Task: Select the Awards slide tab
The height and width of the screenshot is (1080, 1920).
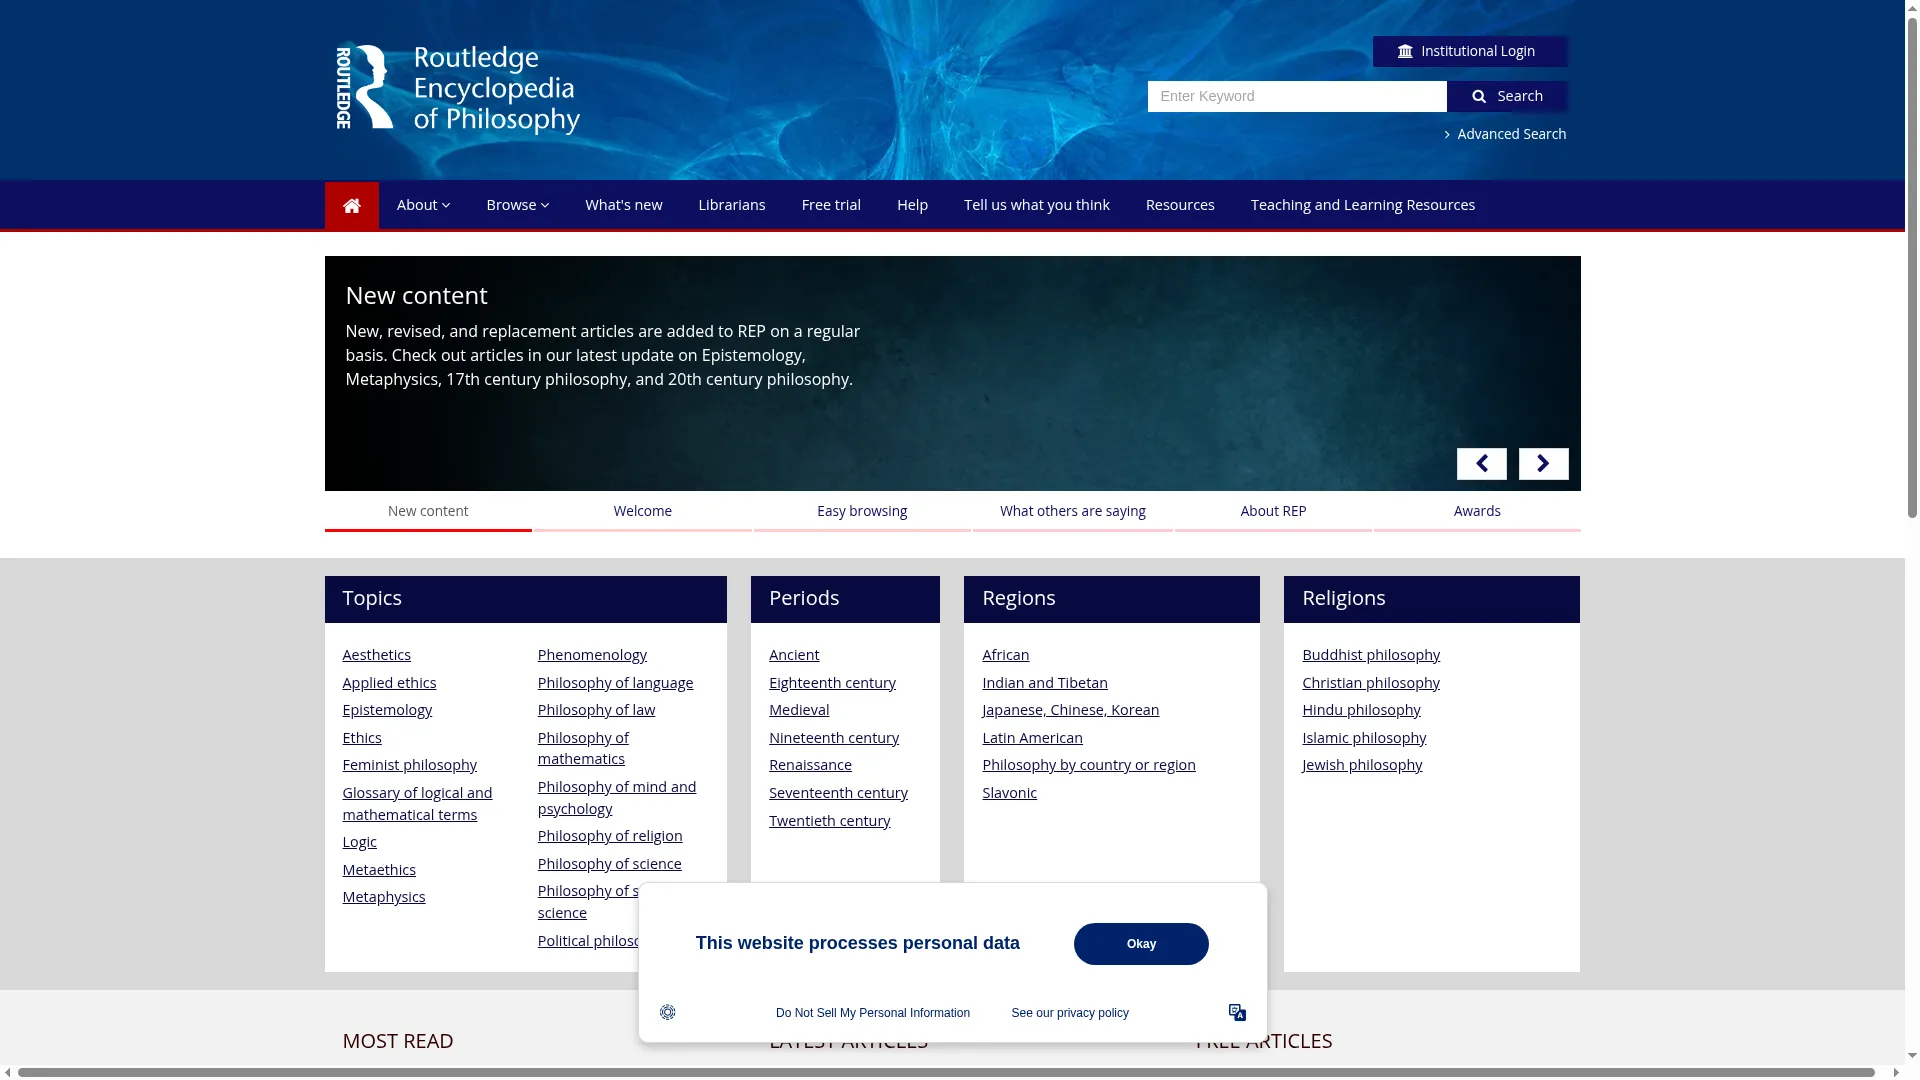Action: (x=1477, y=512)
